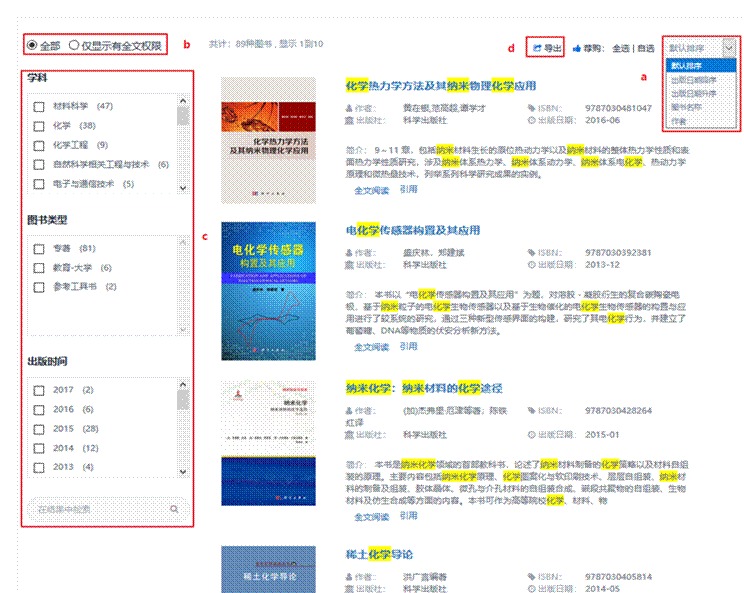Check the 教育-大学 (6) checkbox
This screenshot has width=744, height=593.
(x=39, y=268)
